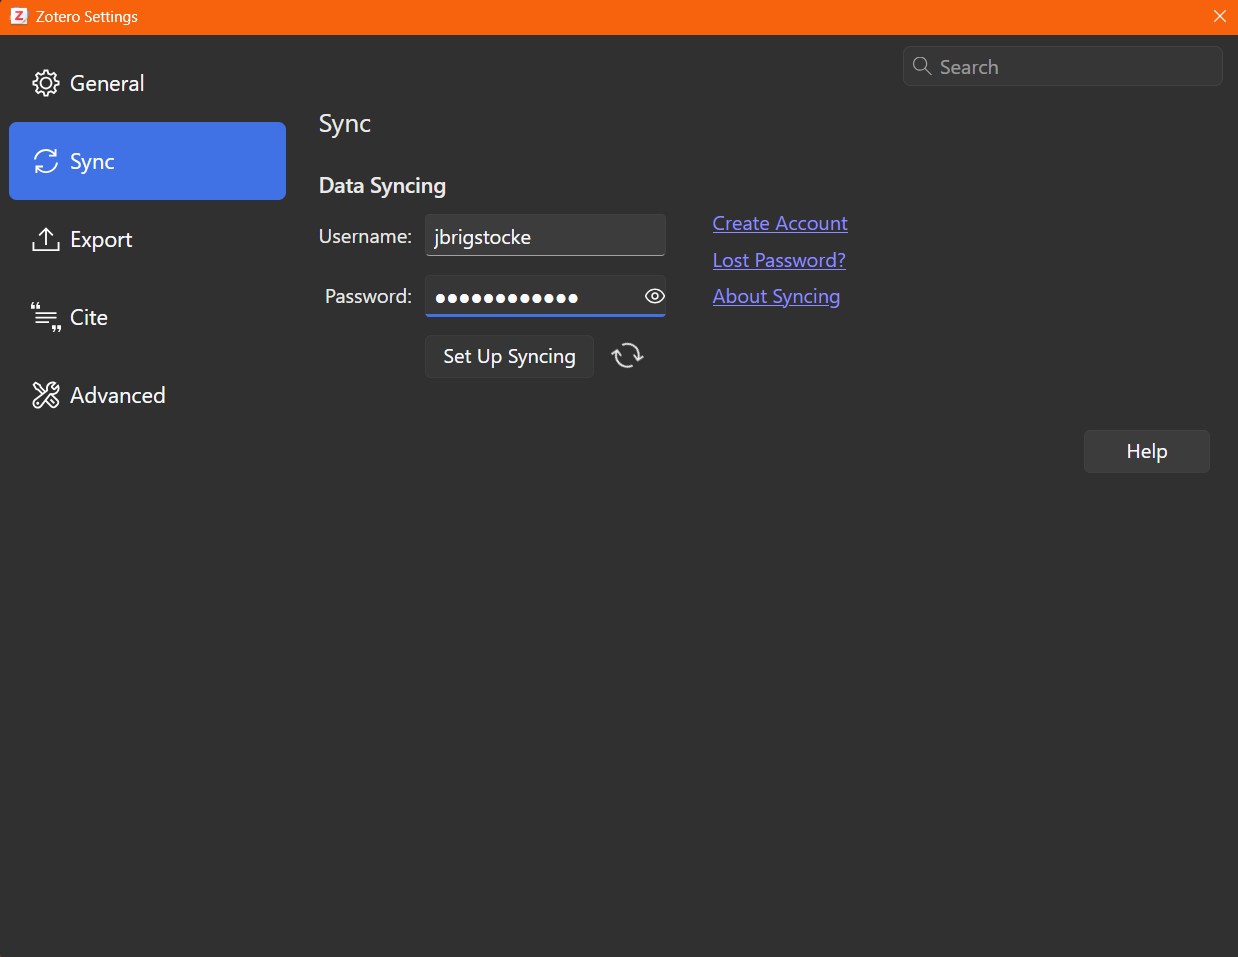Click the sync refresh icon beside Set Up Syncing
Screen dimensions: 1238x957
(x=628, y=355)
